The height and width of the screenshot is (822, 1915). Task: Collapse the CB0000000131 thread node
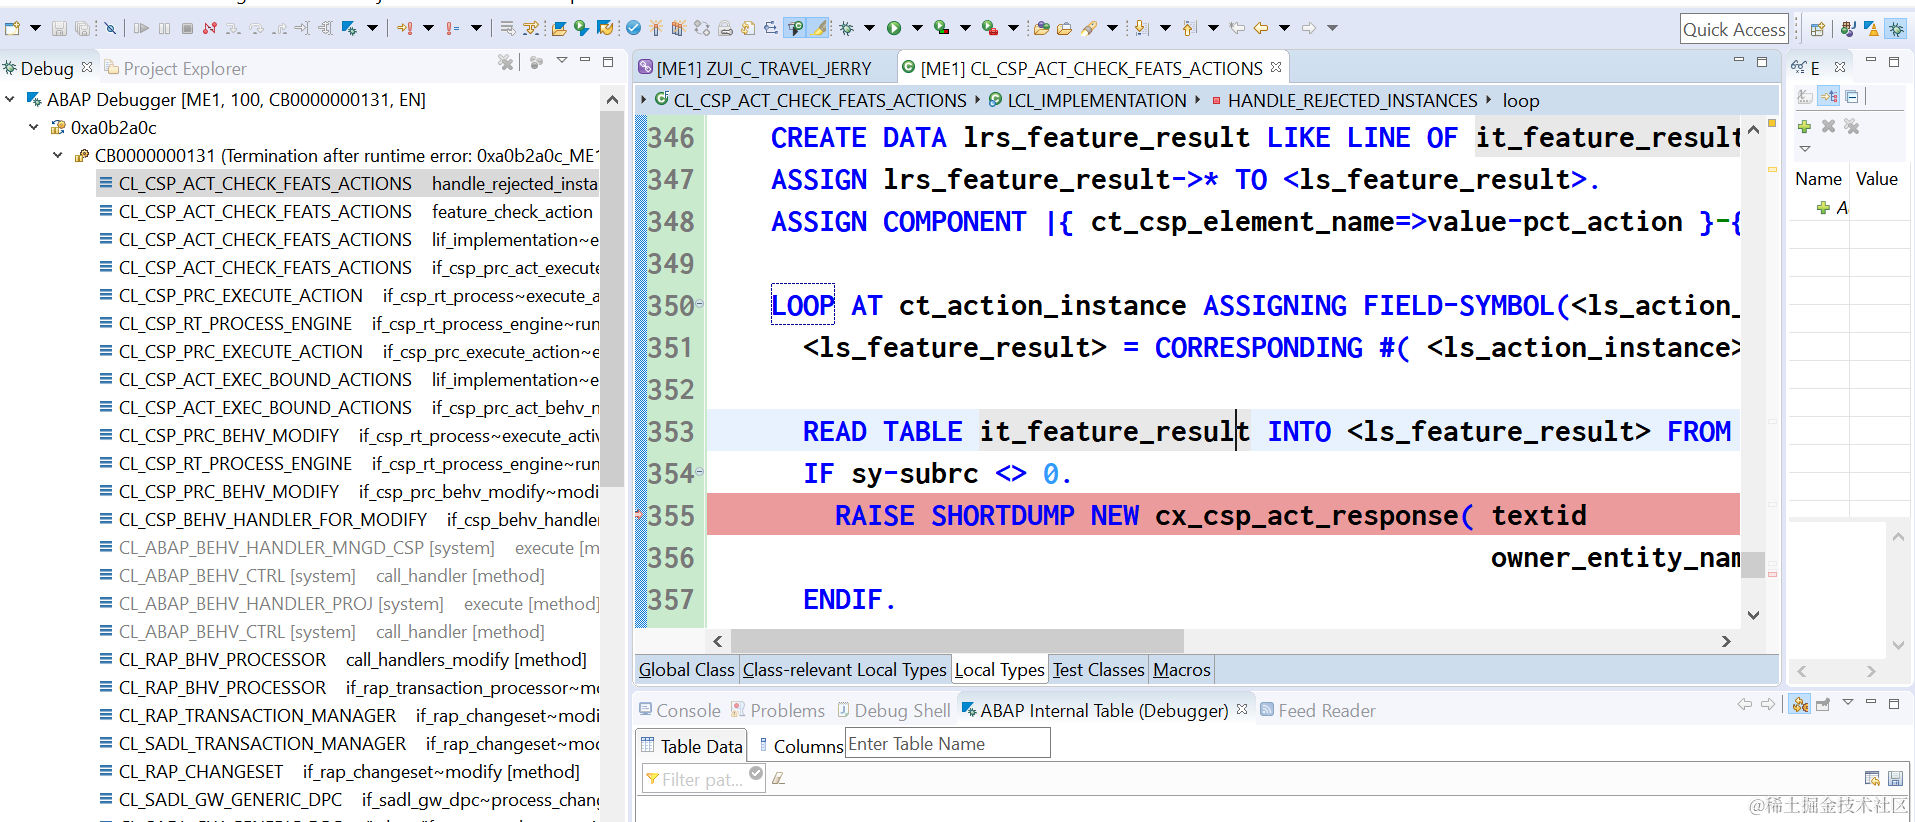[x=58, y=155]
